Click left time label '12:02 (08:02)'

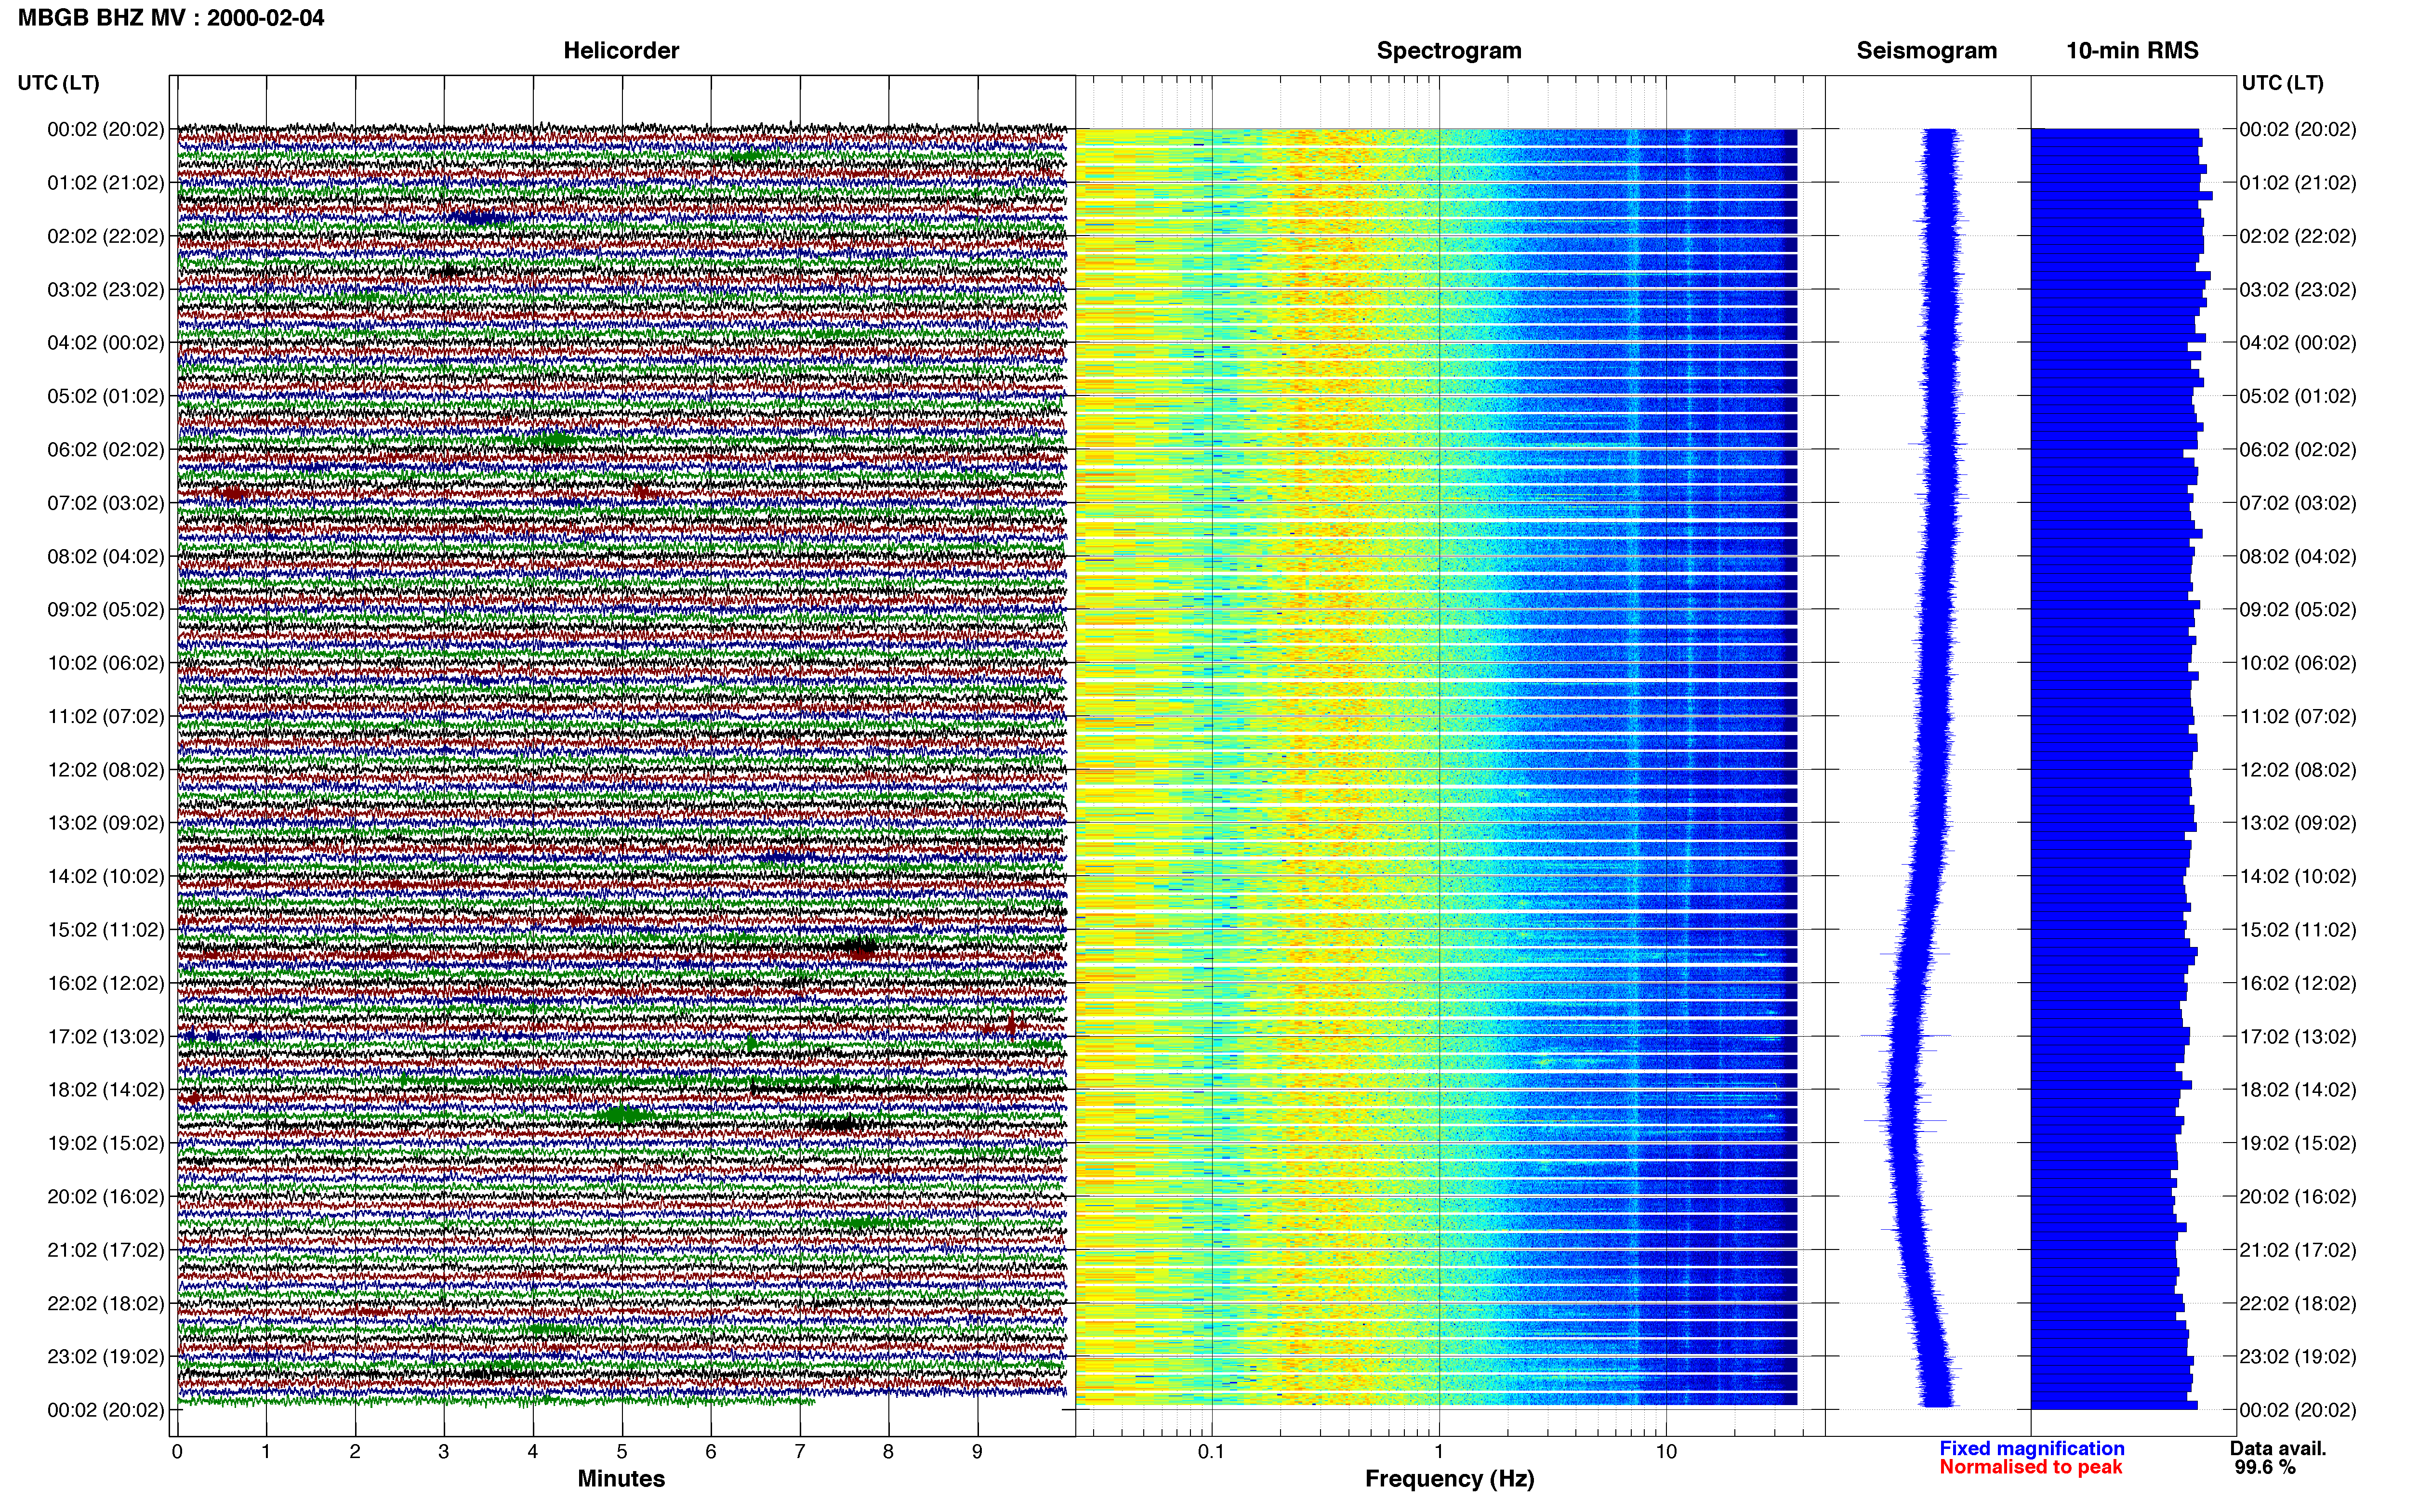(106, 770)
